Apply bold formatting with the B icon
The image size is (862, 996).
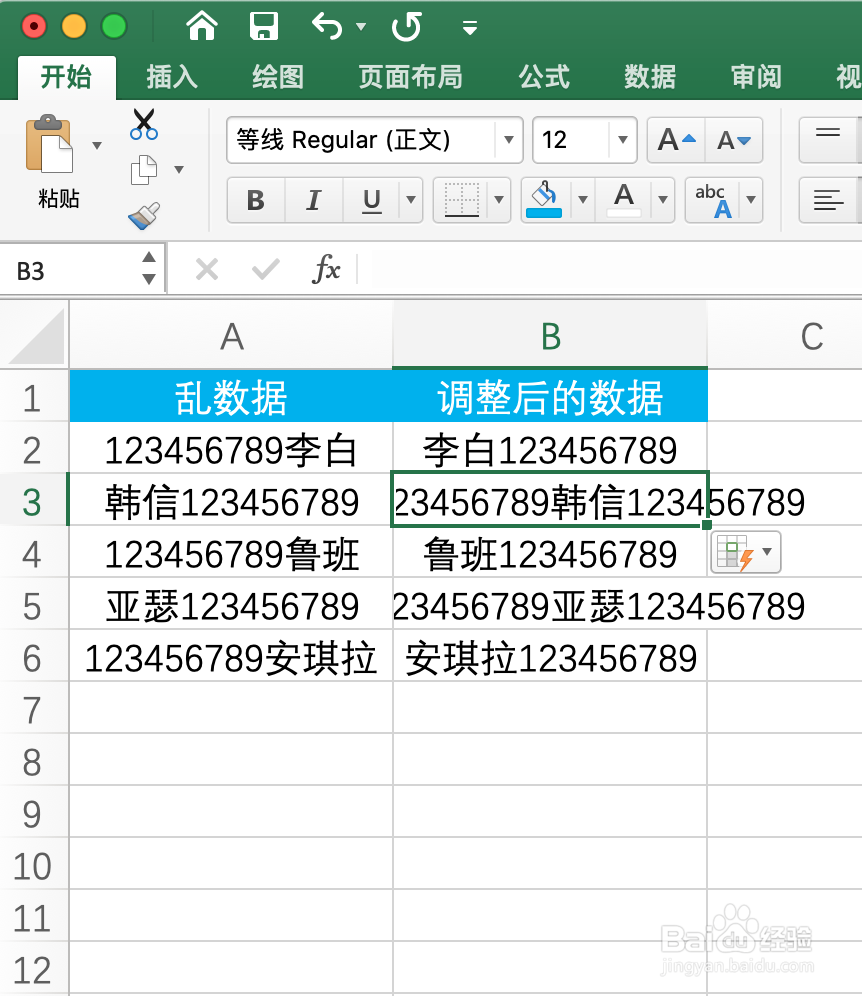coord(255,200)
